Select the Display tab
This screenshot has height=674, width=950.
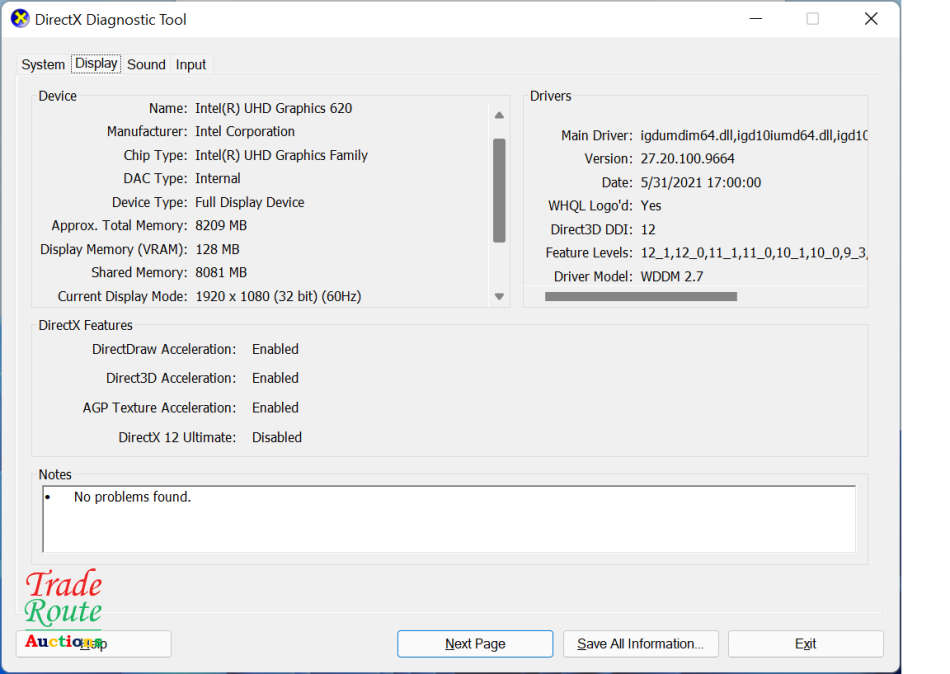96,63
